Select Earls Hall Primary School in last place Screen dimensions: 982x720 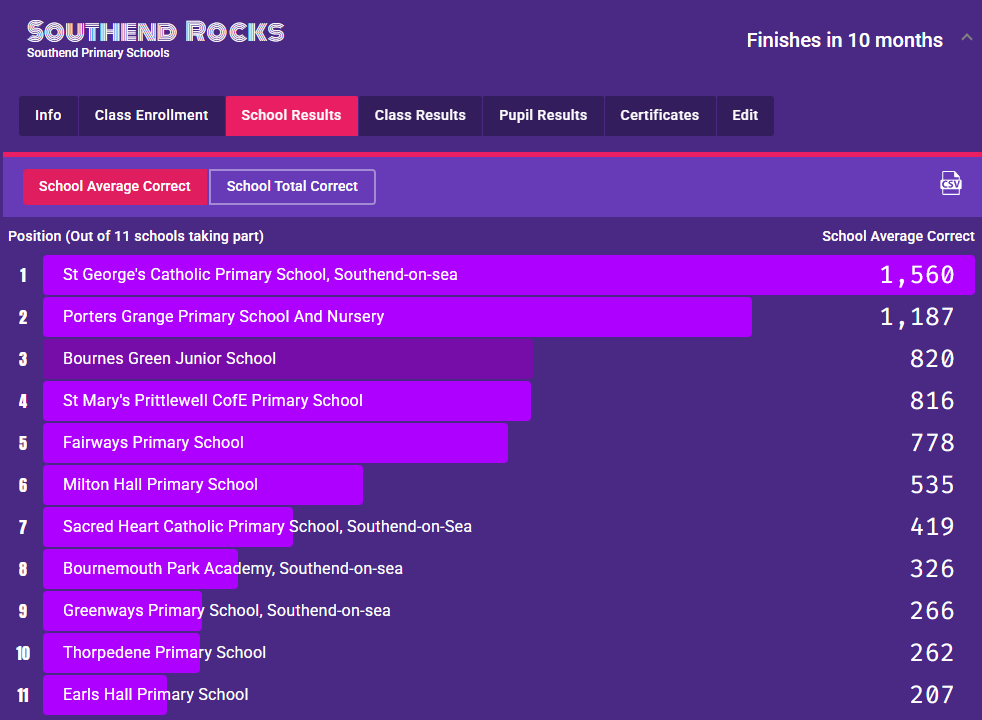pos(155,695)
